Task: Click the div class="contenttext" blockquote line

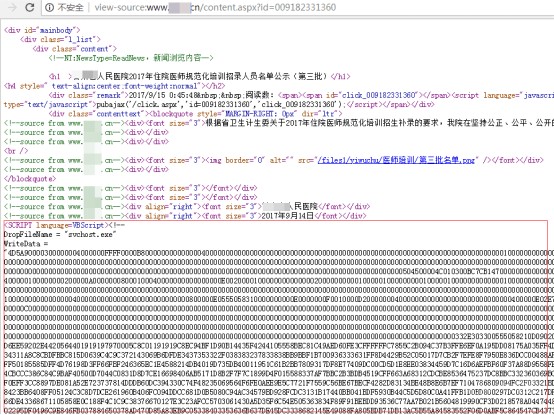Action: (196, 114)
